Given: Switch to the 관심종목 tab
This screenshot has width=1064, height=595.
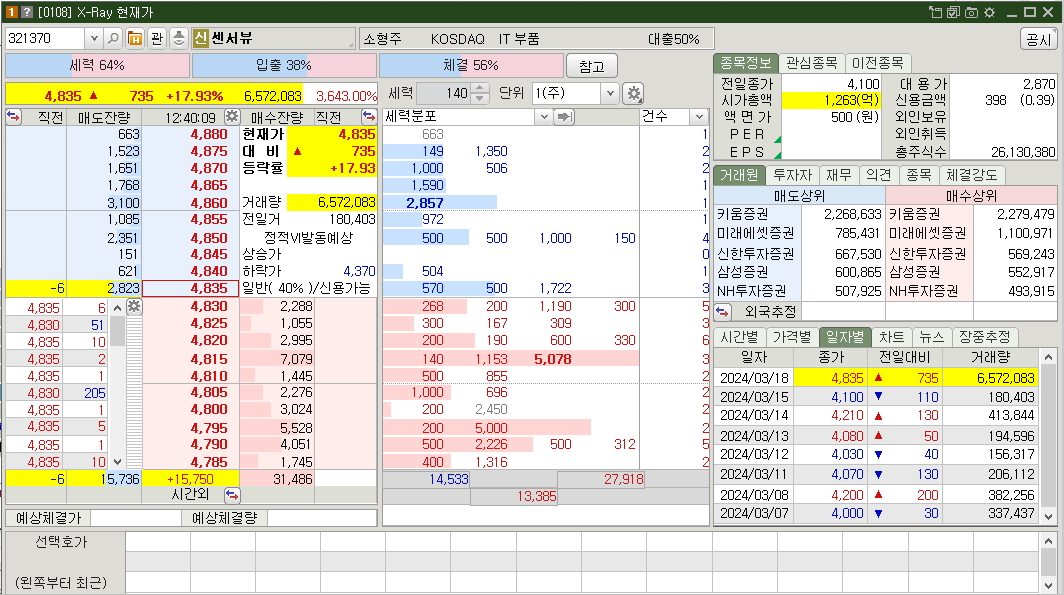Looking at the screenshot, I should [811, 63].
